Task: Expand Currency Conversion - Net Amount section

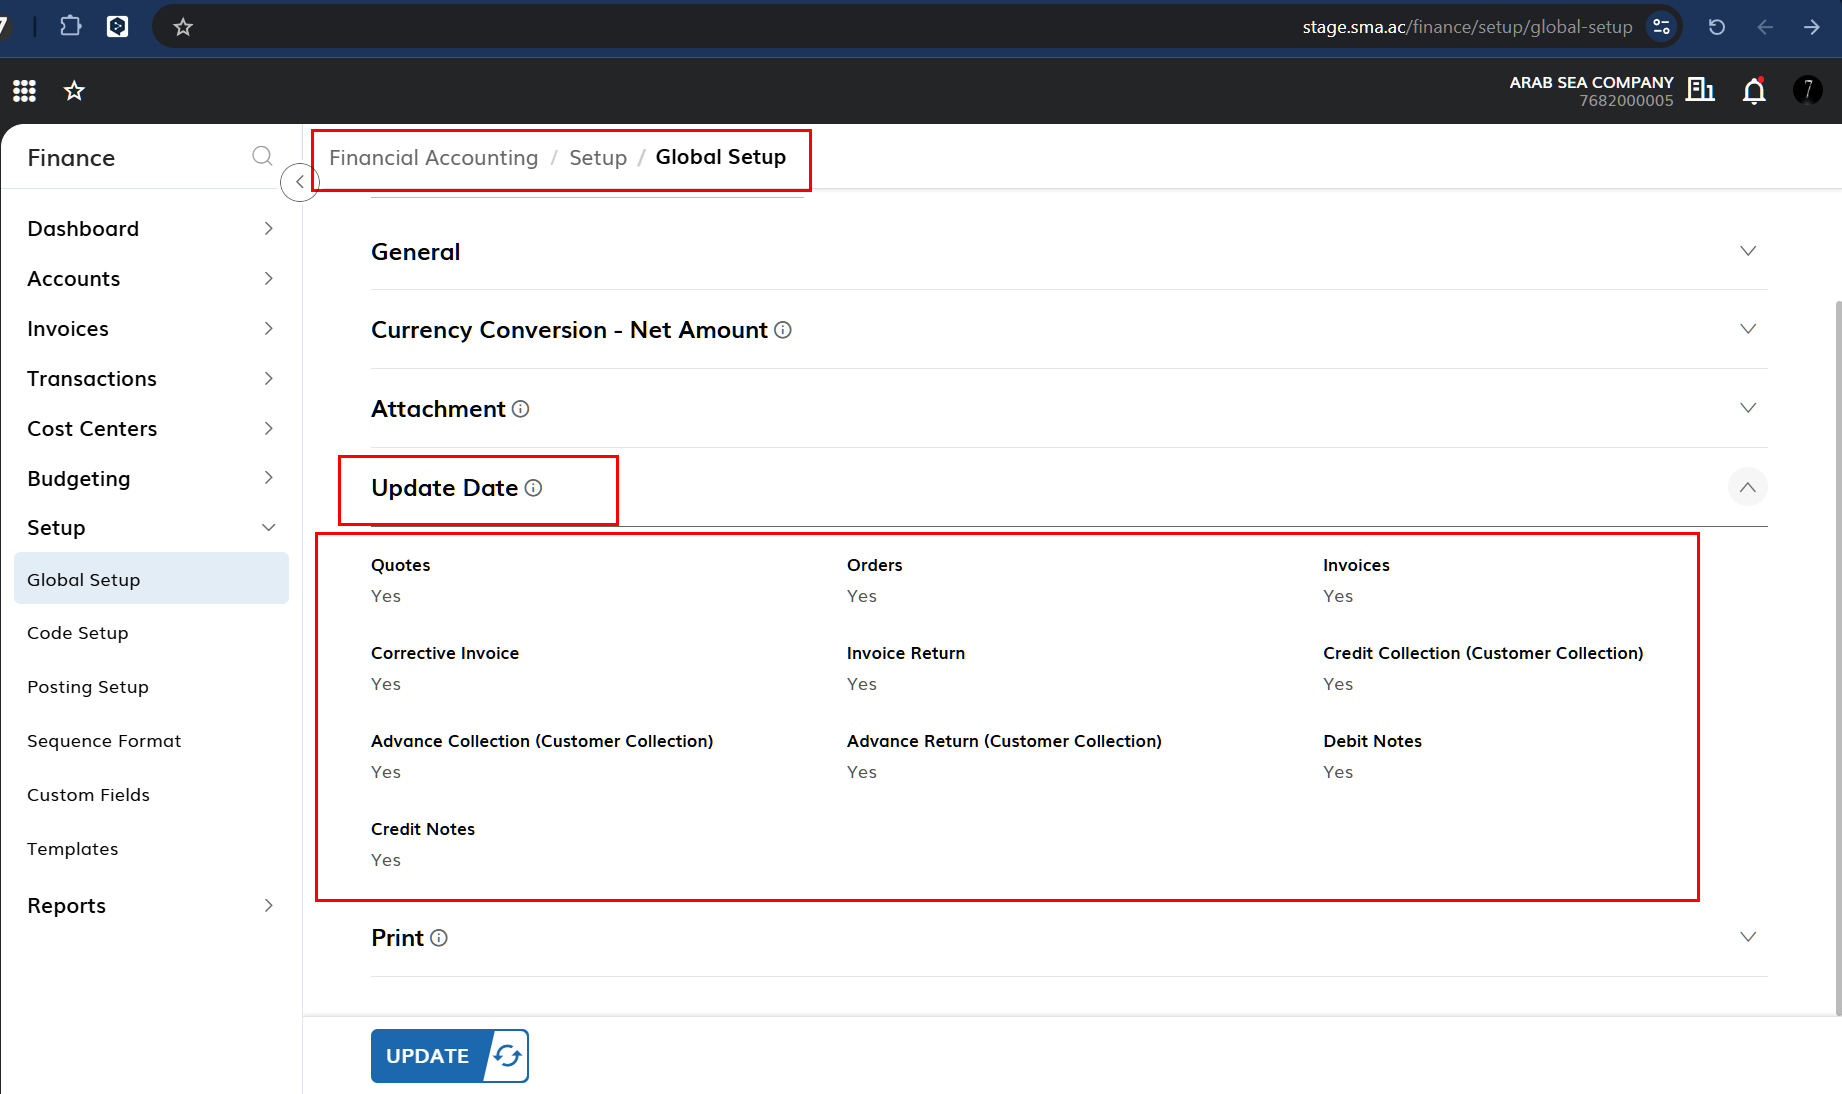Action: tap(1748, 329)
